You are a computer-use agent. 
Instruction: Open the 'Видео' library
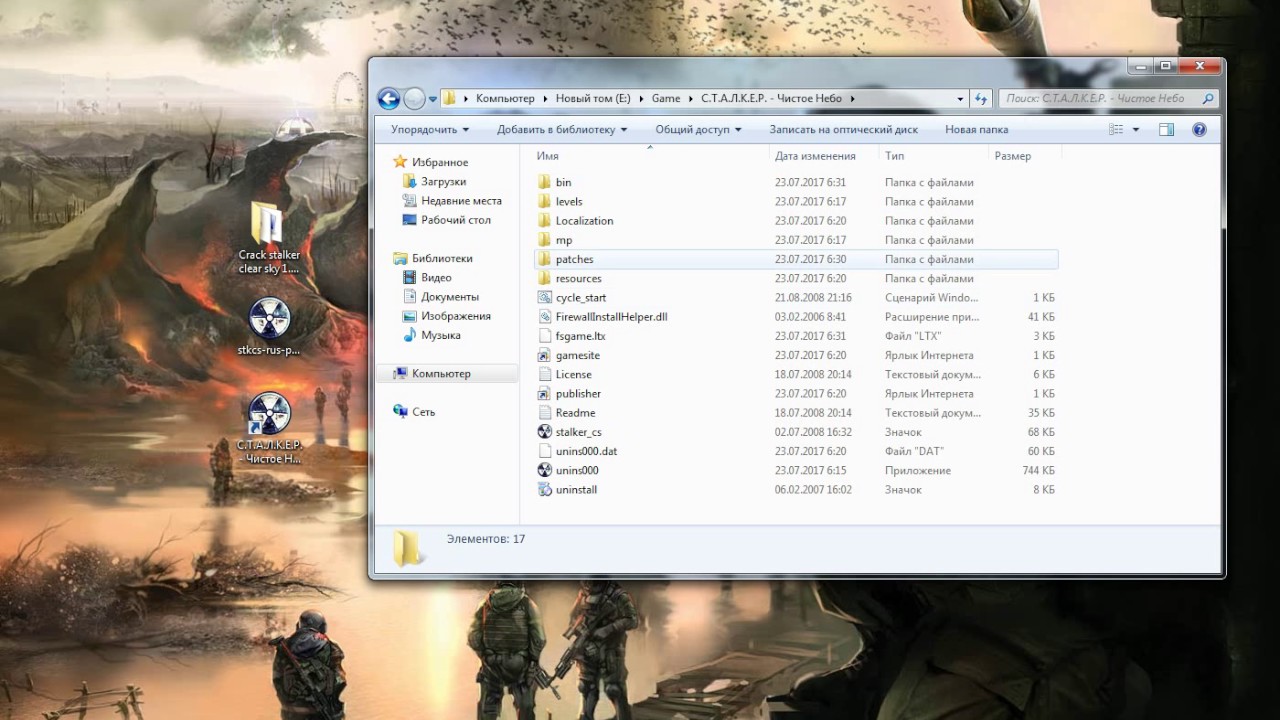436,278
